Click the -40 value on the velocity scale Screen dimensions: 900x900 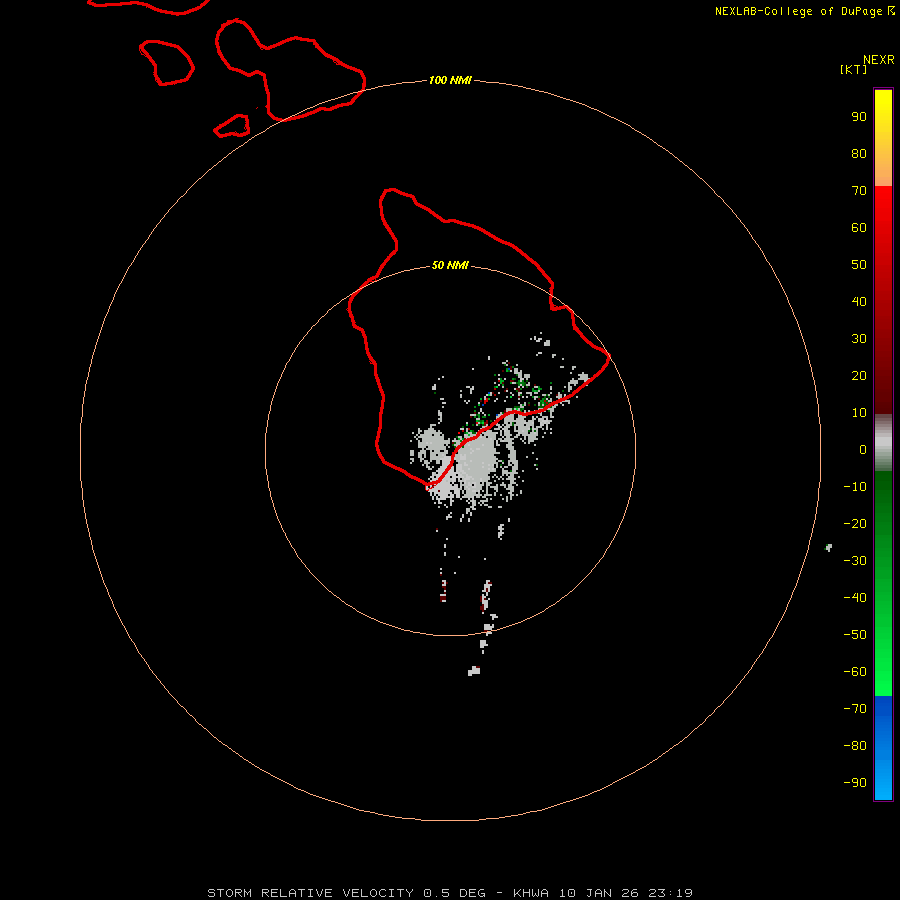point(855,598)
